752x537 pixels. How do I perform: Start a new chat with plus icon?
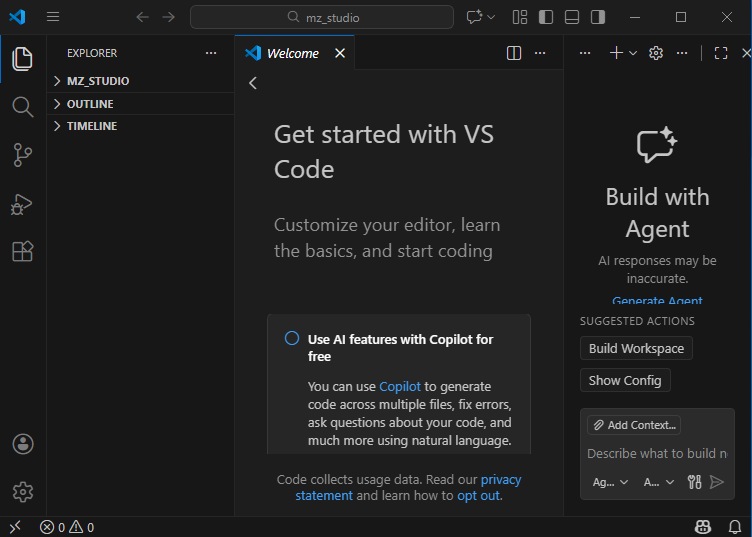(616, 53)
